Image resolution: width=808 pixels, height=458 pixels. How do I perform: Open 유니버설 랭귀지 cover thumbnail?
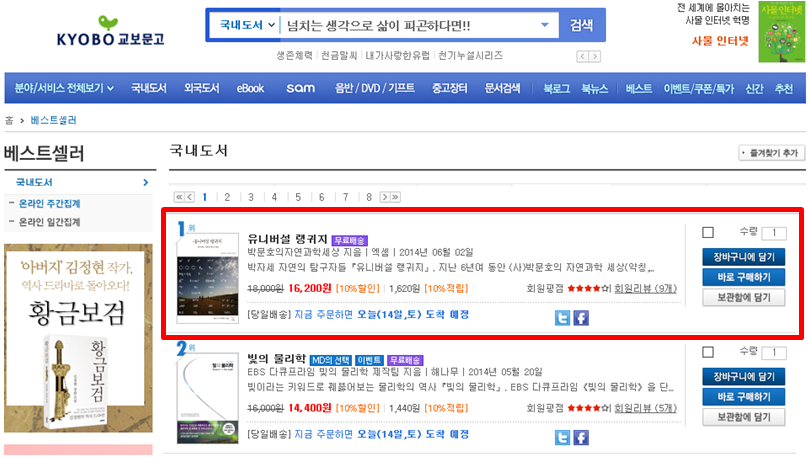(x=207, y=278)
